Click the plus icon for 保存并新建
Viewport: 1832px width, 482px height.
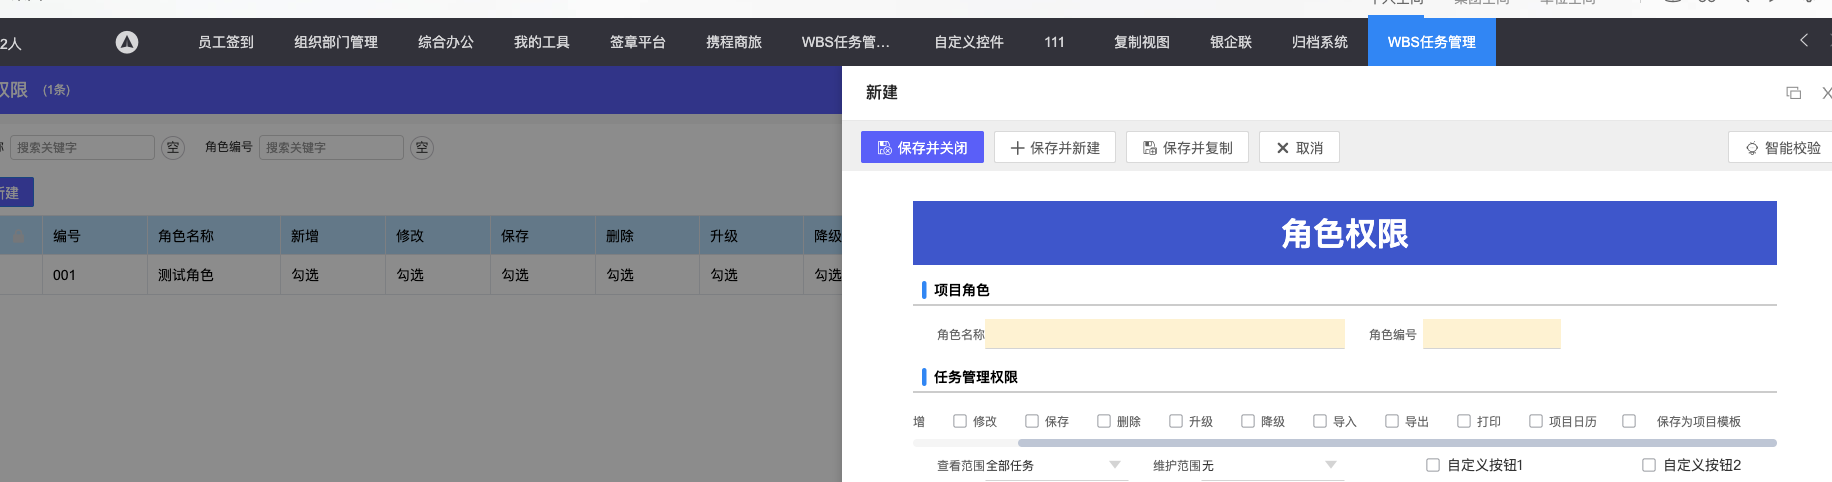[x=1017, y=148]
